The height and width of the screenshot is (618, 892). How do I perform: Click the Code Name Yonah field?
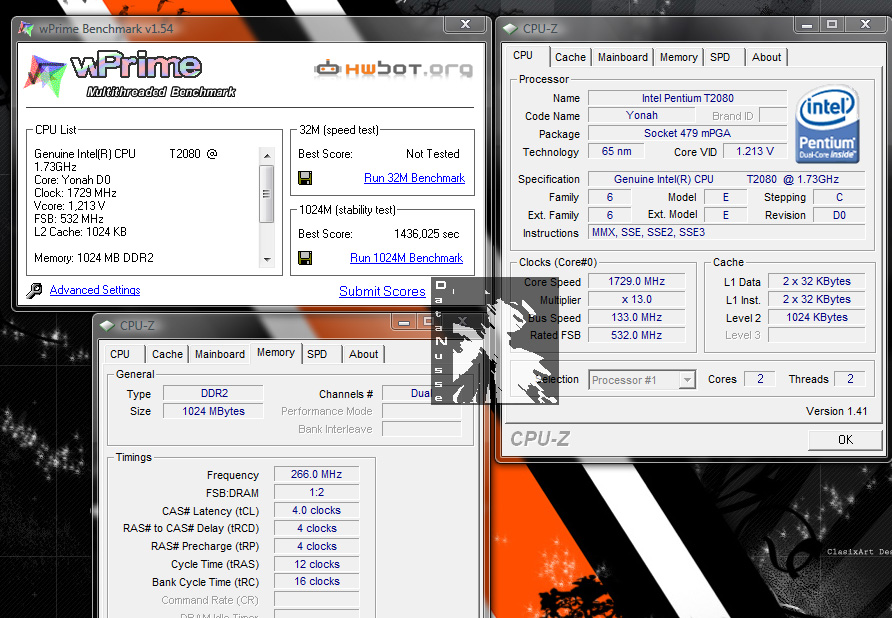click(642, 115)
